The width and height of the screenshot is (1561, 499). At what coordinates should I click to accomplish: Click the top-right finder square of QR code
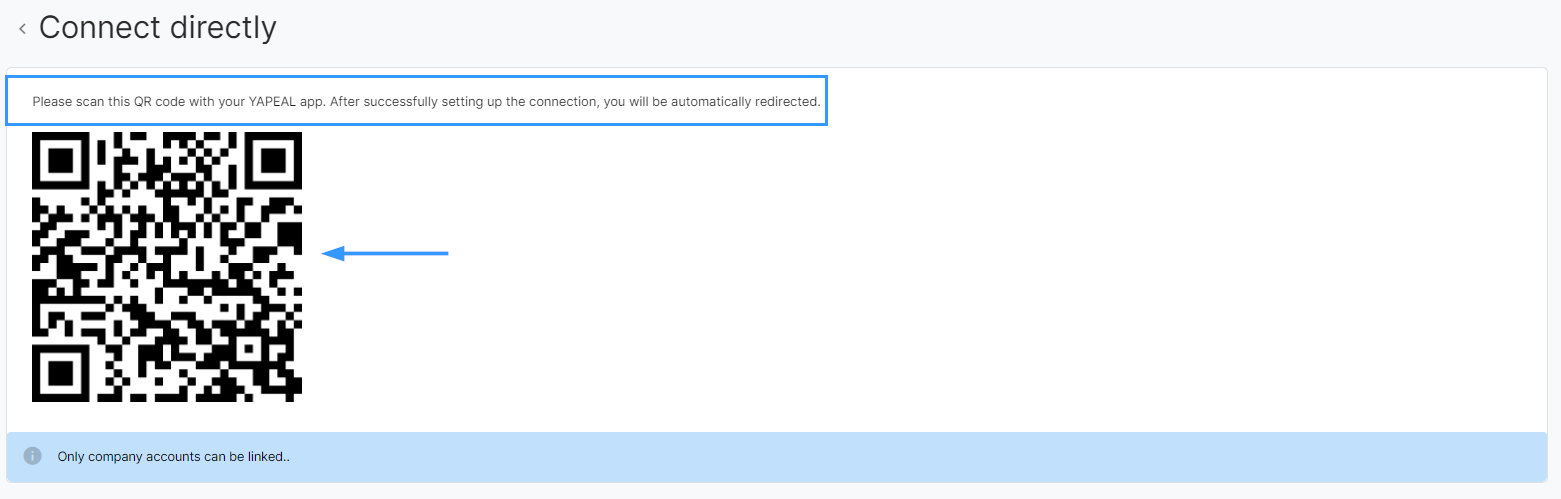point(272,161)
